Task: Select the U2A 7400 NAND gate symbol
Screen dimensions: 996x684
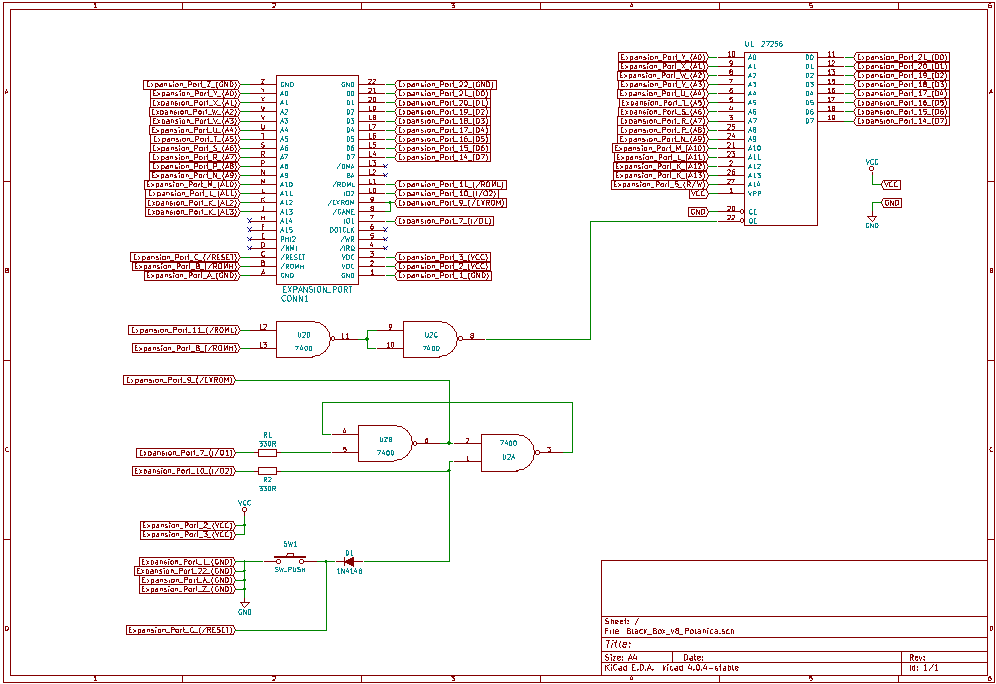Action: [509, 453]
